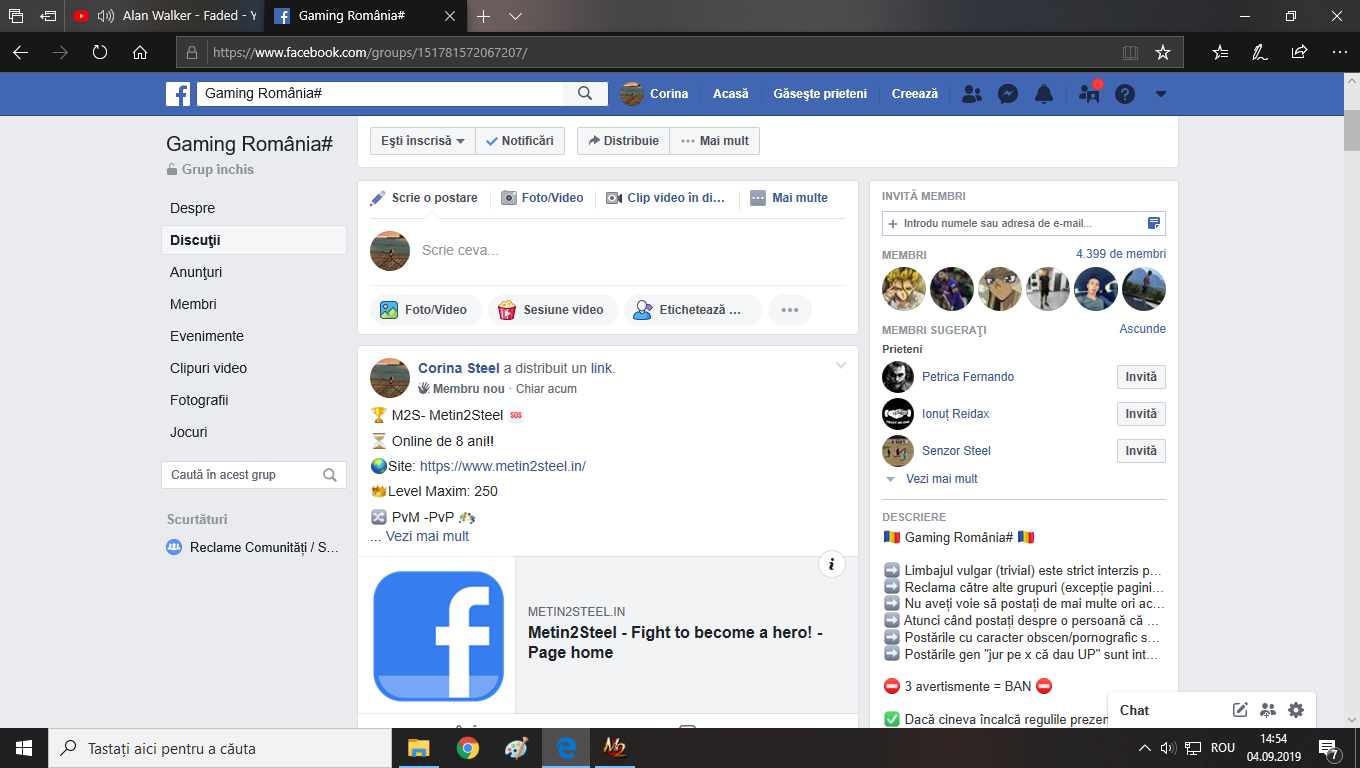Click the invite members name input field
This screenshot has height=768, width=1360.
click(1024, 223)
